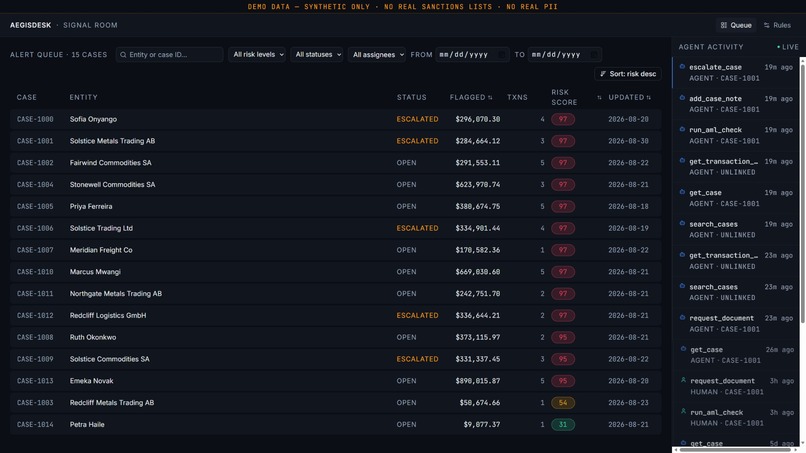Click the updated date 2026-08-23
806x453 pixels.
(628, 403)
